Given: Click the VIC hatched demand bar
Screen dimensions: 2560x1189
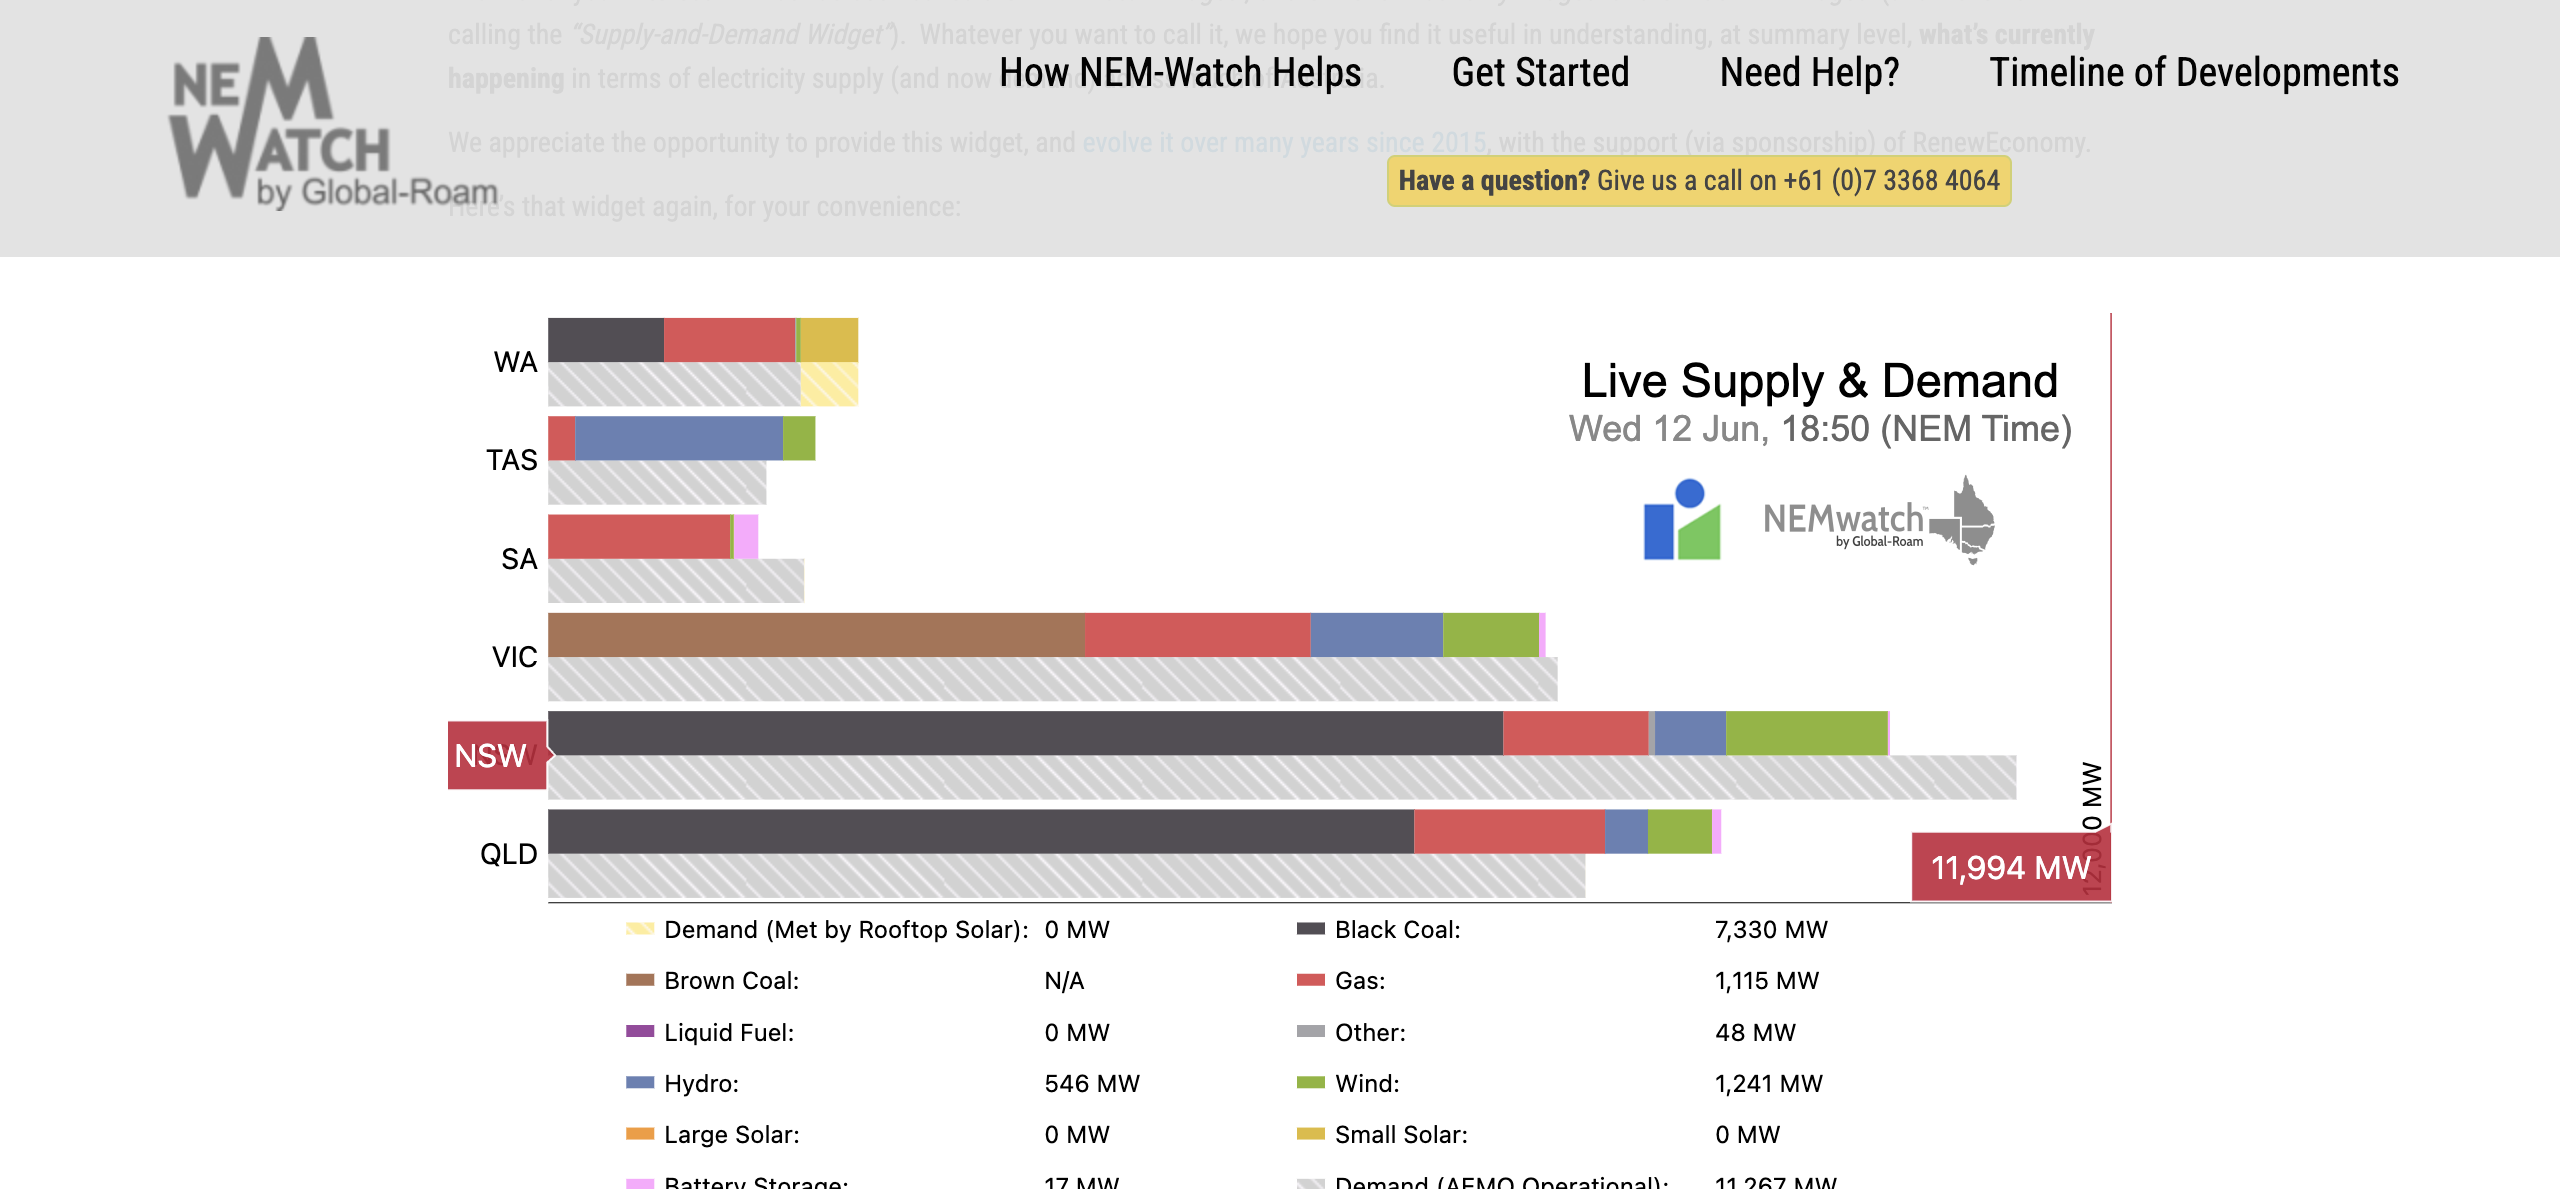Looking at the screenshot, I should 1052,679.
